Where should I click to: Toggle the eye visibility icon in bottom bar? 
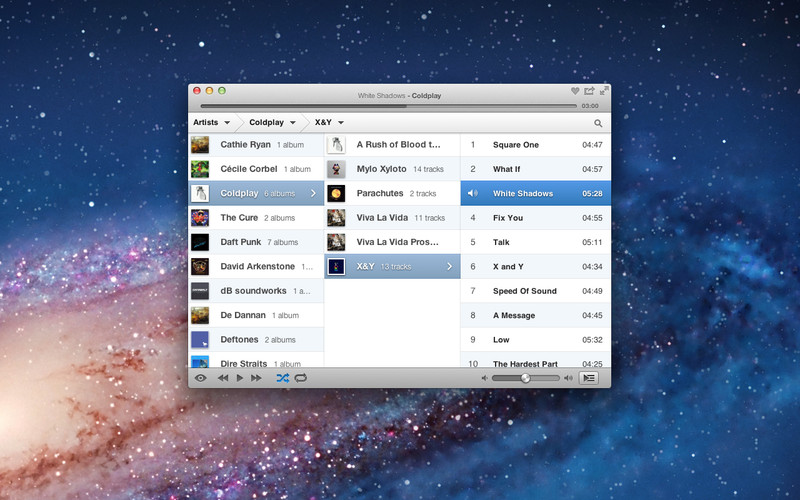click(200, 378)
